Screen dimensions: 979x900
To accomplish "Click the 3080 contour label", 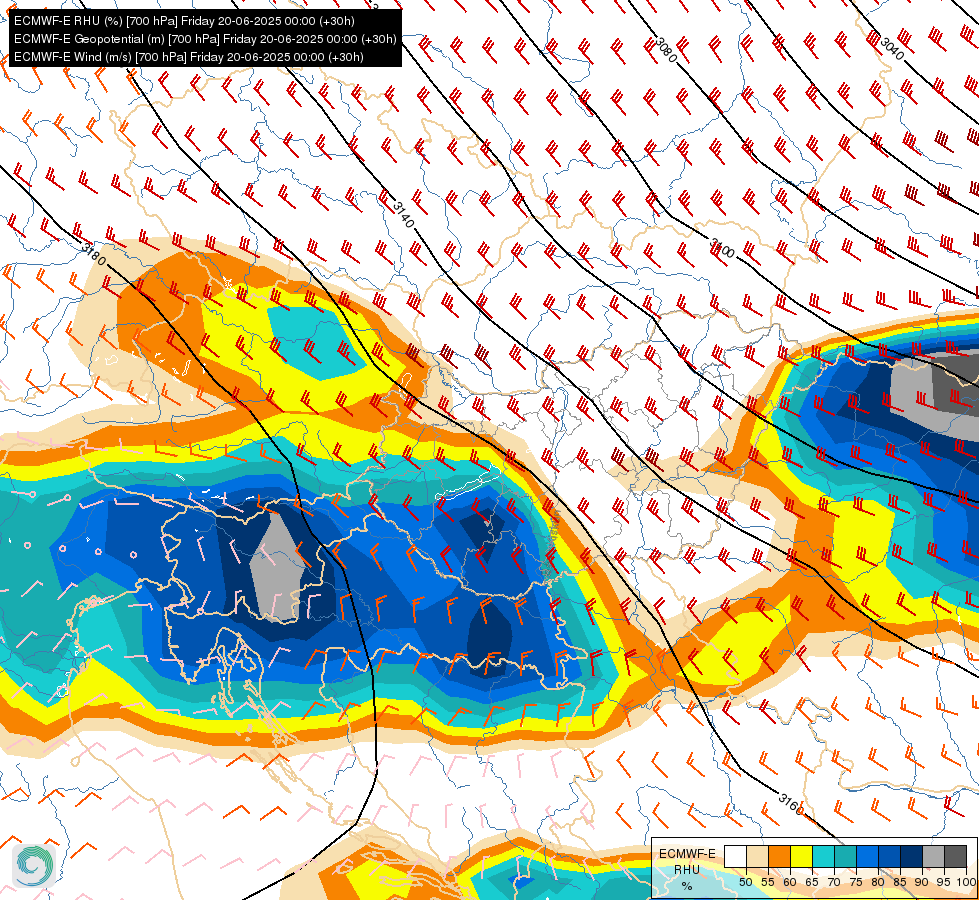I will click(666, 49).
